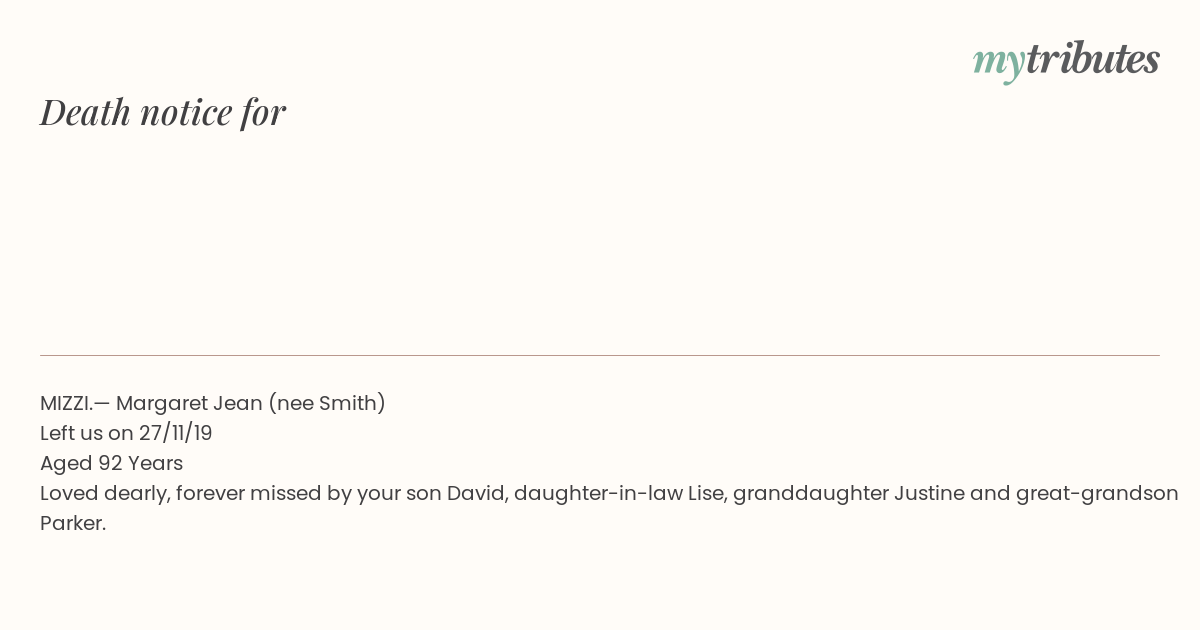Click the dark "tributes" in the logo

click(1093, 60)
